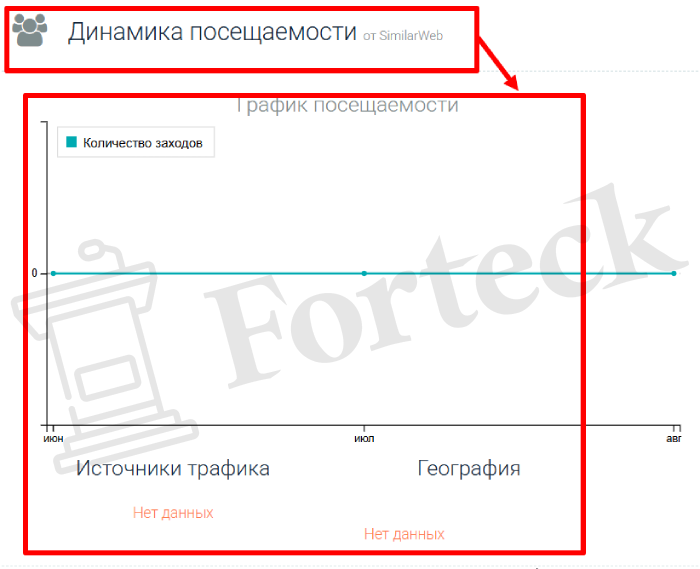Image resolution: width=700 pixels, height=569 pixels.
Task: Click the Forteck watermark stamp logo
Action: [95, 330]
